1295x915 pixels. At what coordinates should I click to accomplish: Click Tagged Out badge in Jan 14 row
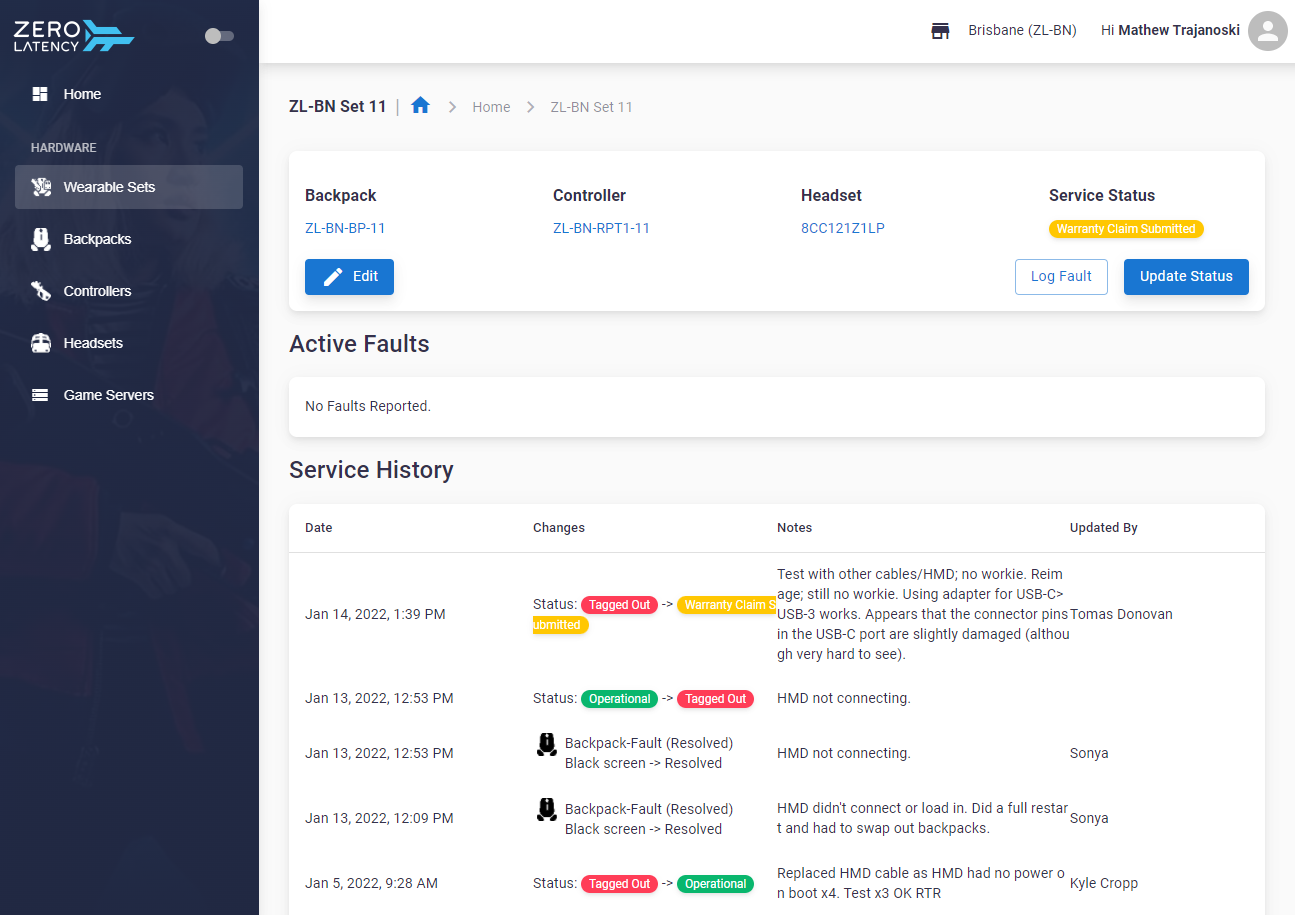[x=619, y=605]
